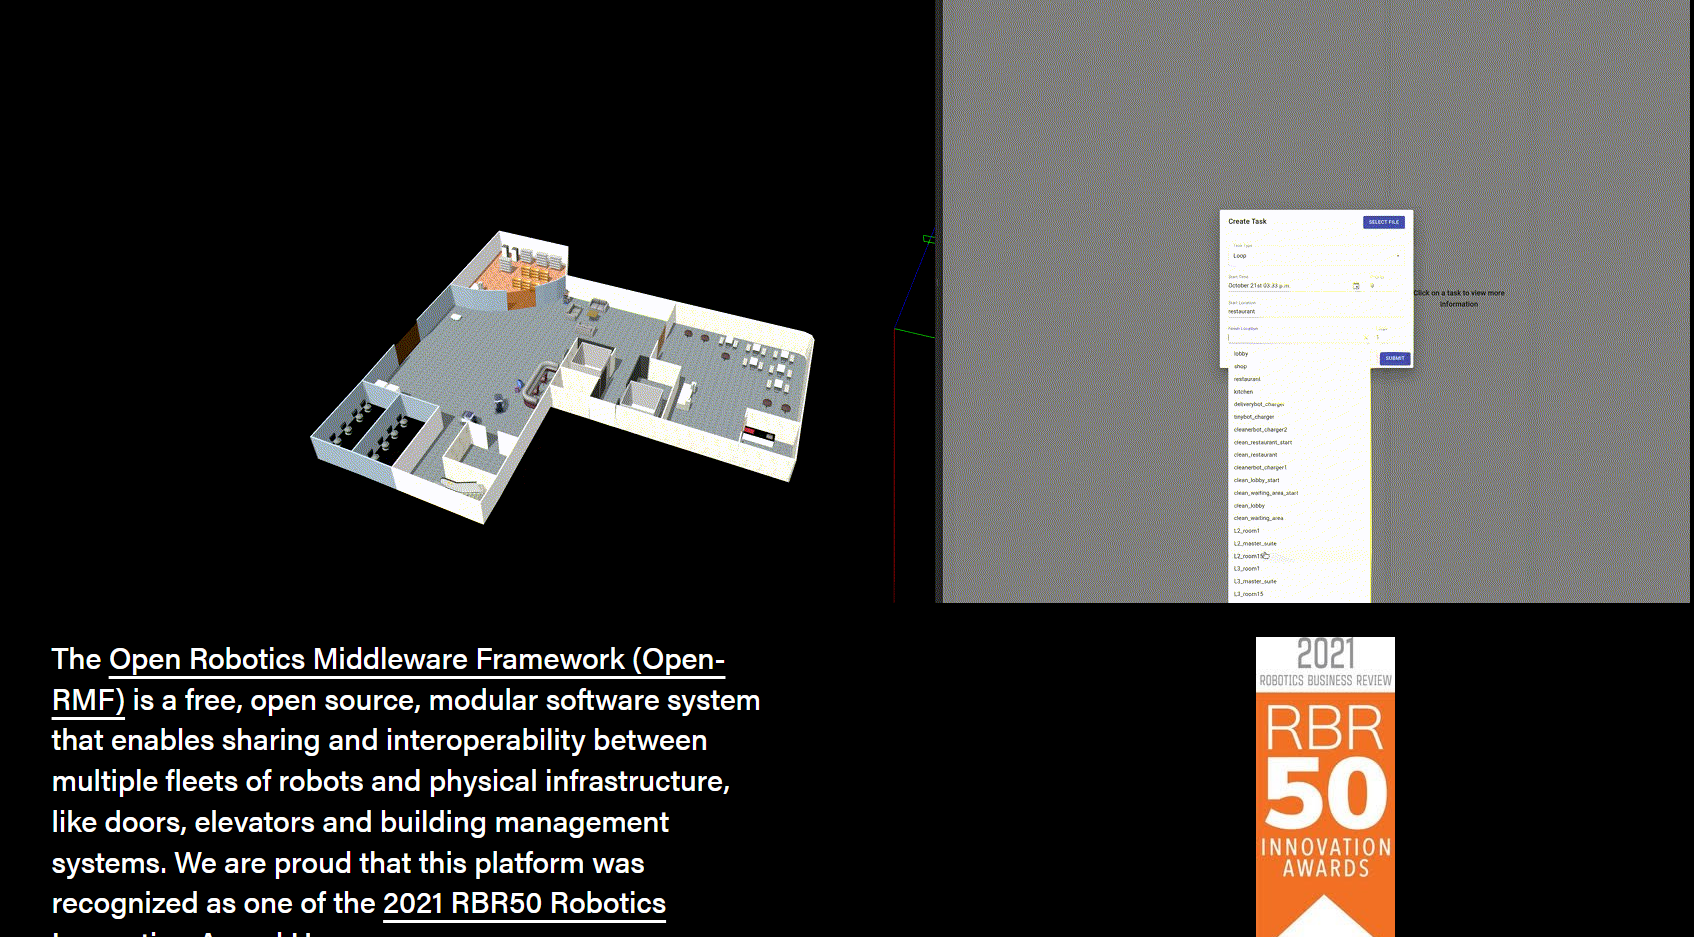Choose clean_waiting_area_start from the options
This screenshot has width=1694, height=937.
pyautogui.click(x=1299, y=493)
